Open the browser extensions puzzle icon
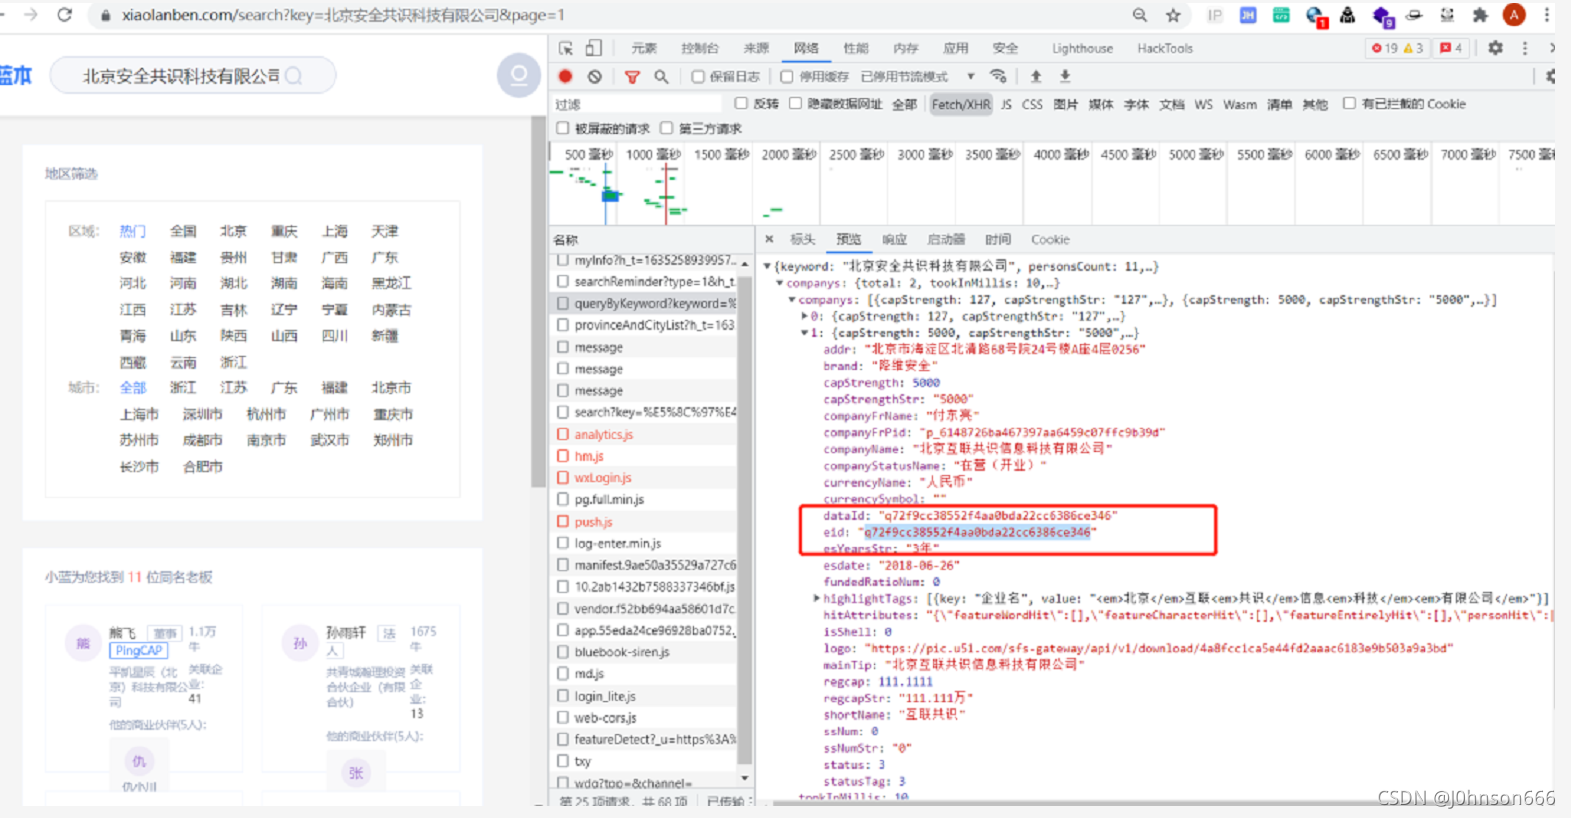Screen dimensions: 1571x818 click(x=1480, y=15)
